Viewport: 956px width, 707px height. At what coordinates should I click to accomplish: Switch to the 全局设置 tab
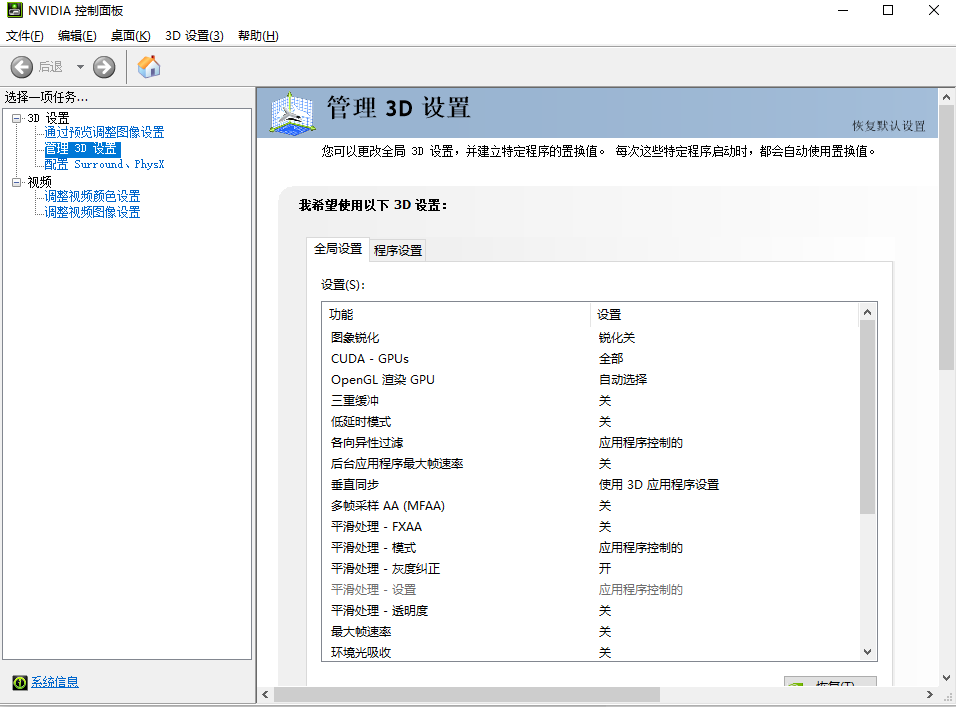(338, 249)
